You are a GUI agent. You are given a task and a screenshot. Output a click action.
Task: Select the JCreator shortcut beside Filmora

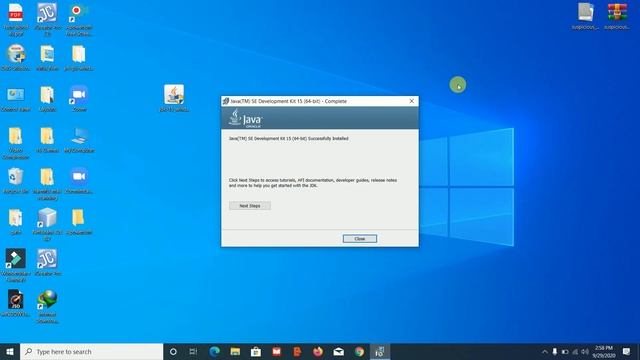coord(47,262)
